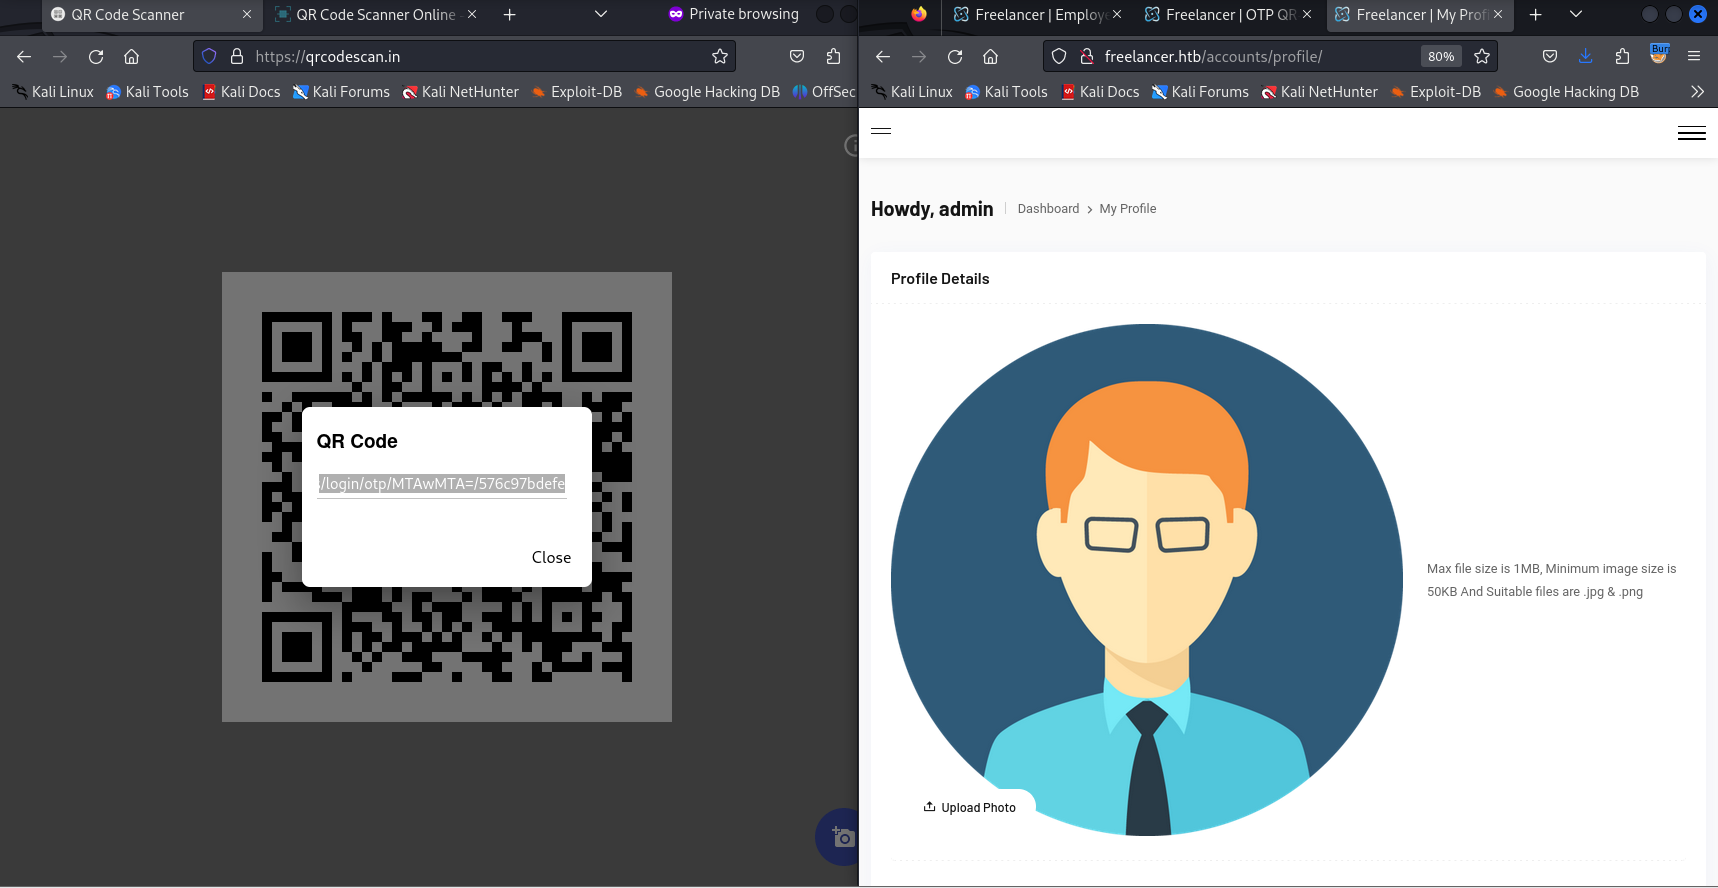Bookmark qrcodescan.in with the star icon
Screen dimensions: 1718x888
tap(720, 57)
